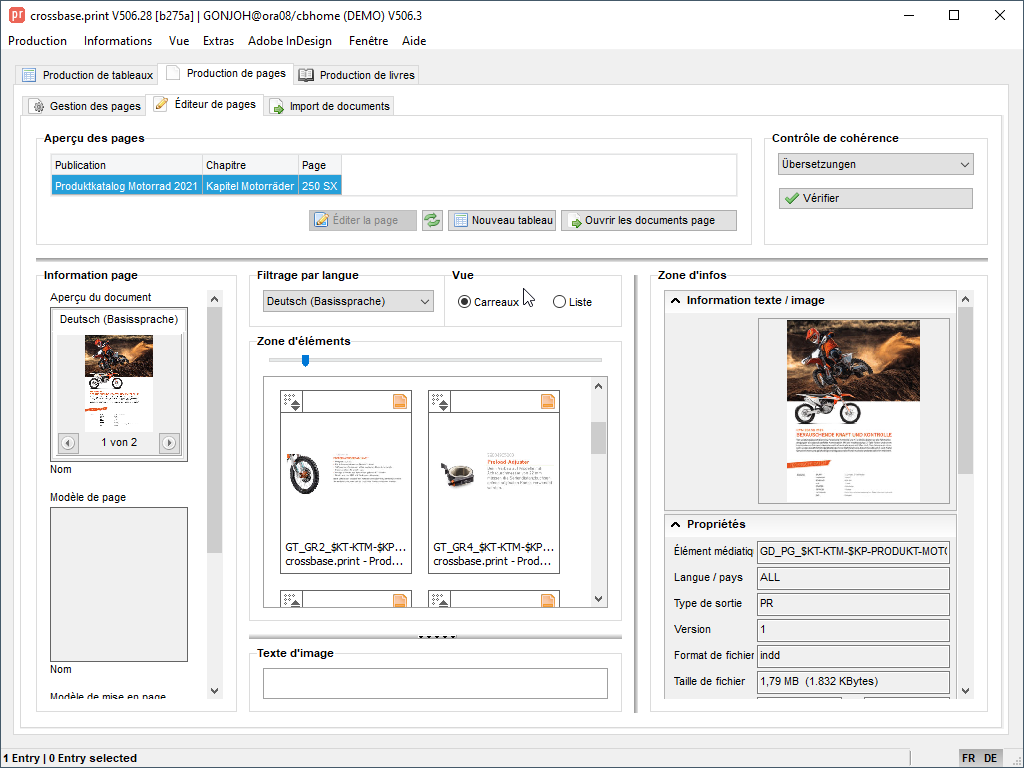Image resolution: width=1024 pixels, height=768 pixels.
Task: Click reorder handle icon on GT_GR2 tile
Action: click(292, 402)
